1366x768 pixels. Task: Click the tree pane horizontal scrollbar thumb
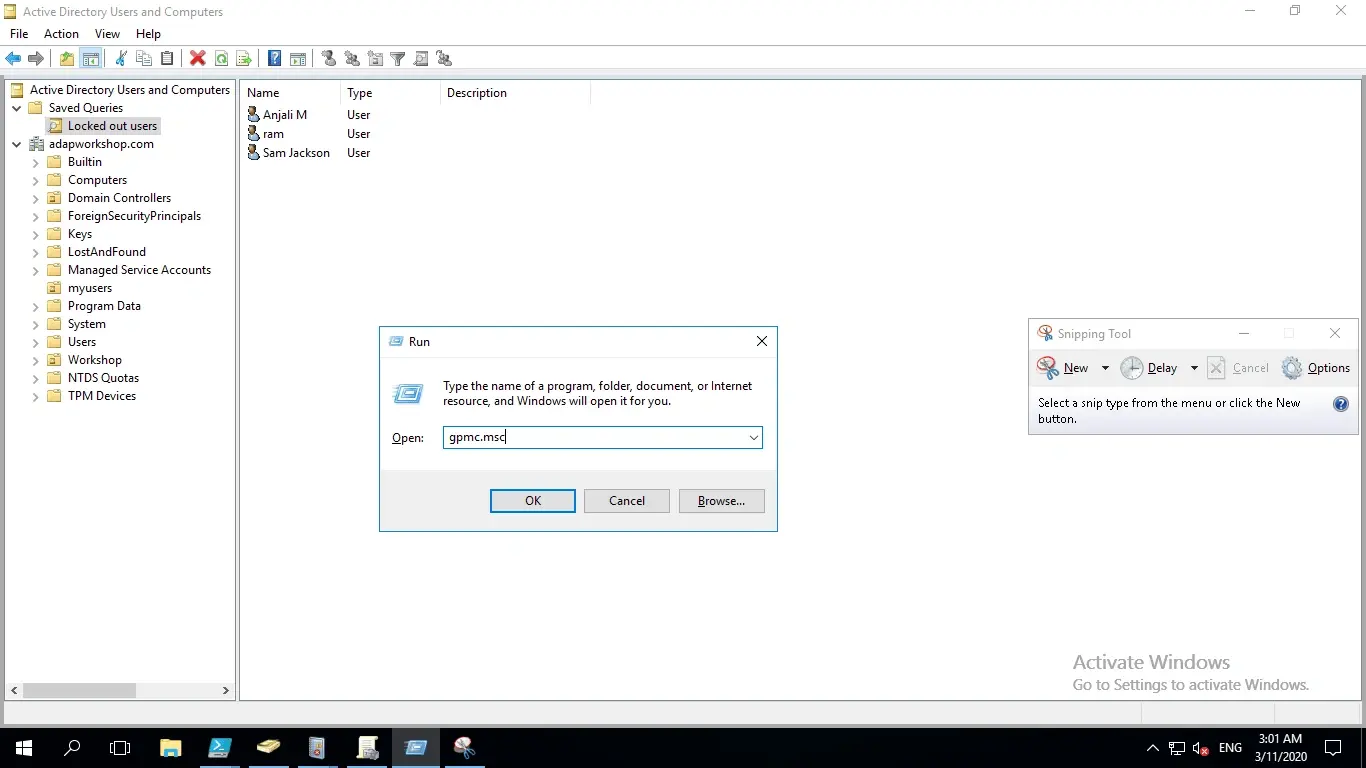coord(79,690)
